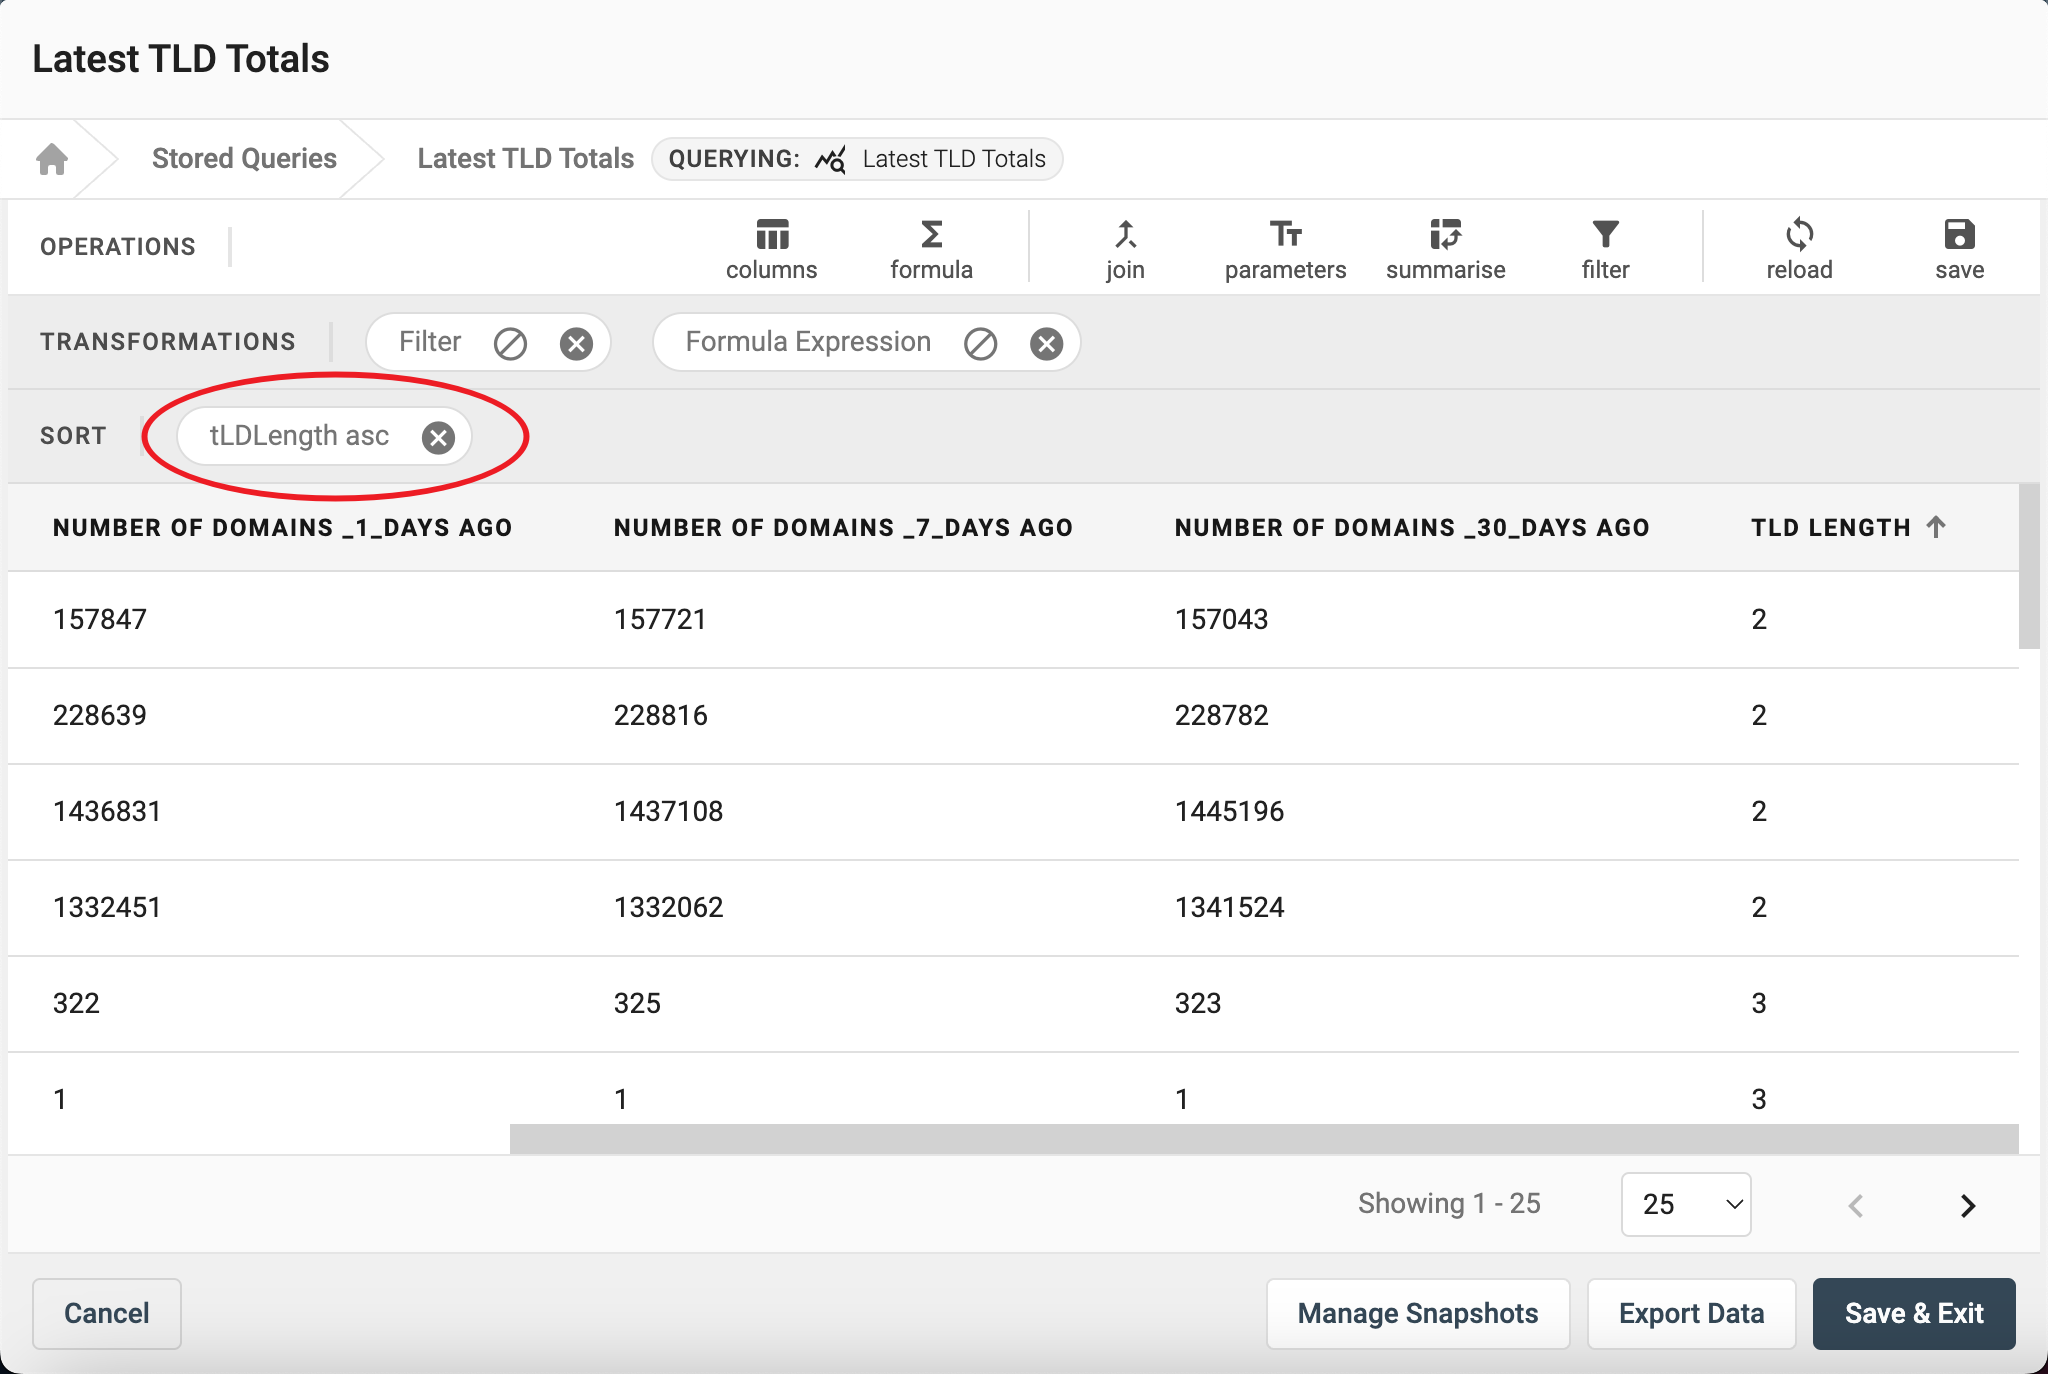
Task: Open the columns operation
Action: pyautogui.click(x=771, y=249)
